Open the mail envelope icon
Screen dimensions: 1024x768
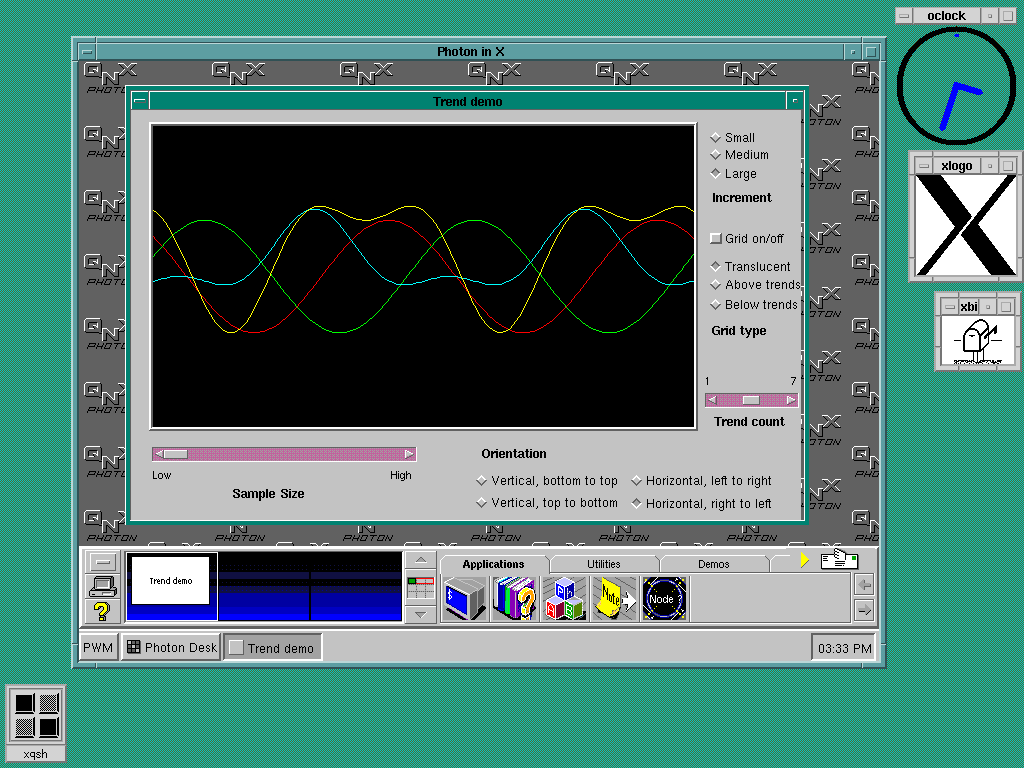tap(839, 561)
